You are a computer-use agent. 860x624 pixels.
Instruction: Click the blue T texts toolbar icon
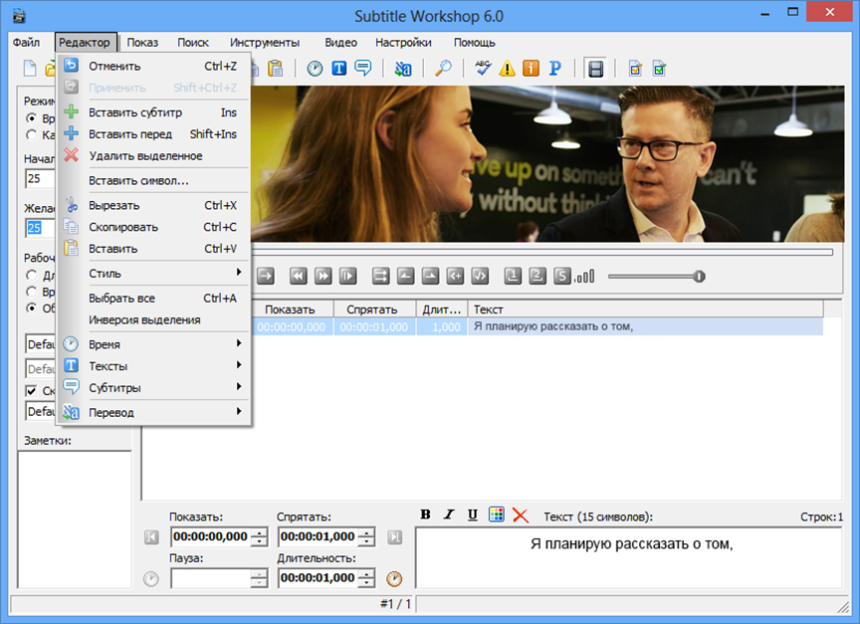point(339,69)
